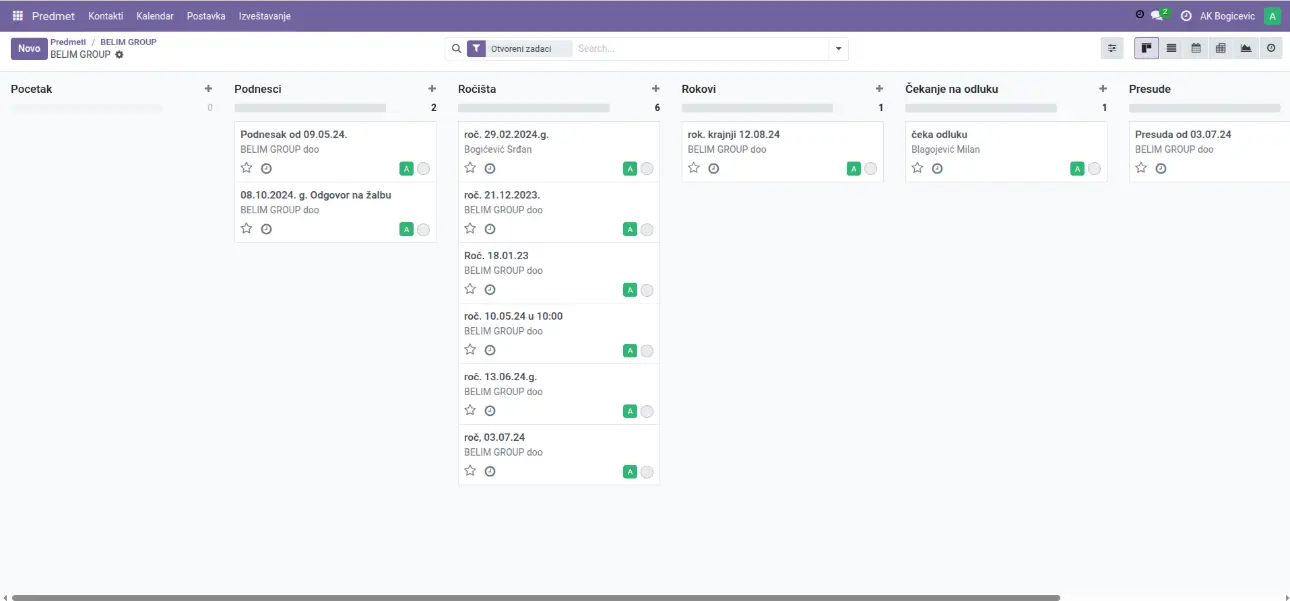
Task: Open the chat messages notification icon
Action: pyautogui.click(x=1157, y=16)
